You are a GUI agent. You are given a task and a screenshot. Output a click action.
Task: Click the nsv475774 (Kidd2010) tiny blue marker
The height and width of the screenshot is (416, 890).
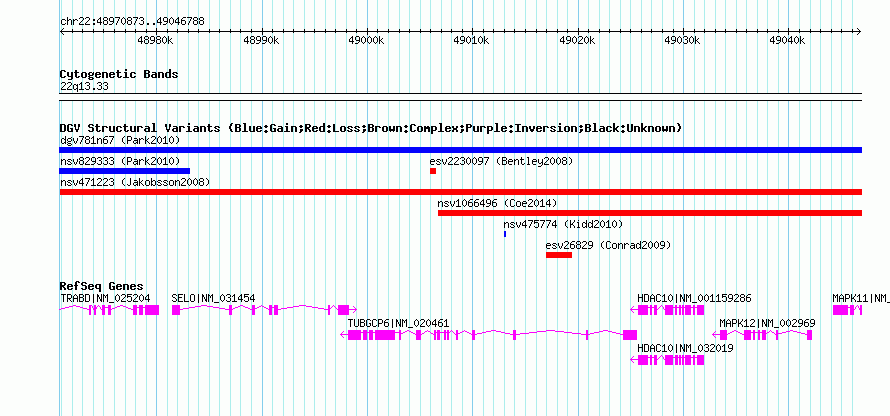click(x=505, y=234)
